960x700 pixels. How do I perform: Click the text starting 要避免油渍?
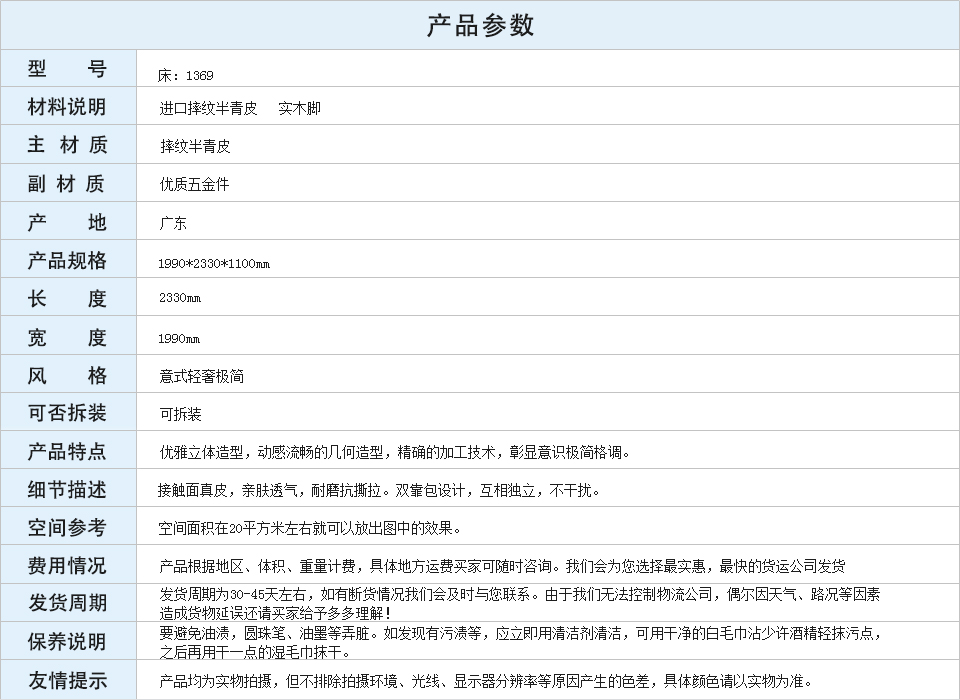[x=520, y=642]
